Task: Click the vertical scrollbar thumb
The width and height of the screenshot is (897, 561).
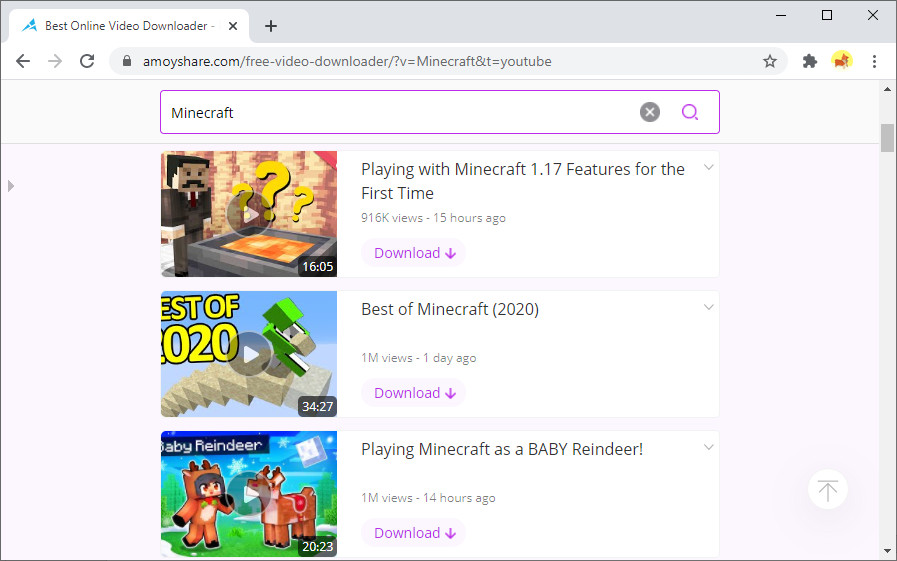Action: click(x=887, y=137)
